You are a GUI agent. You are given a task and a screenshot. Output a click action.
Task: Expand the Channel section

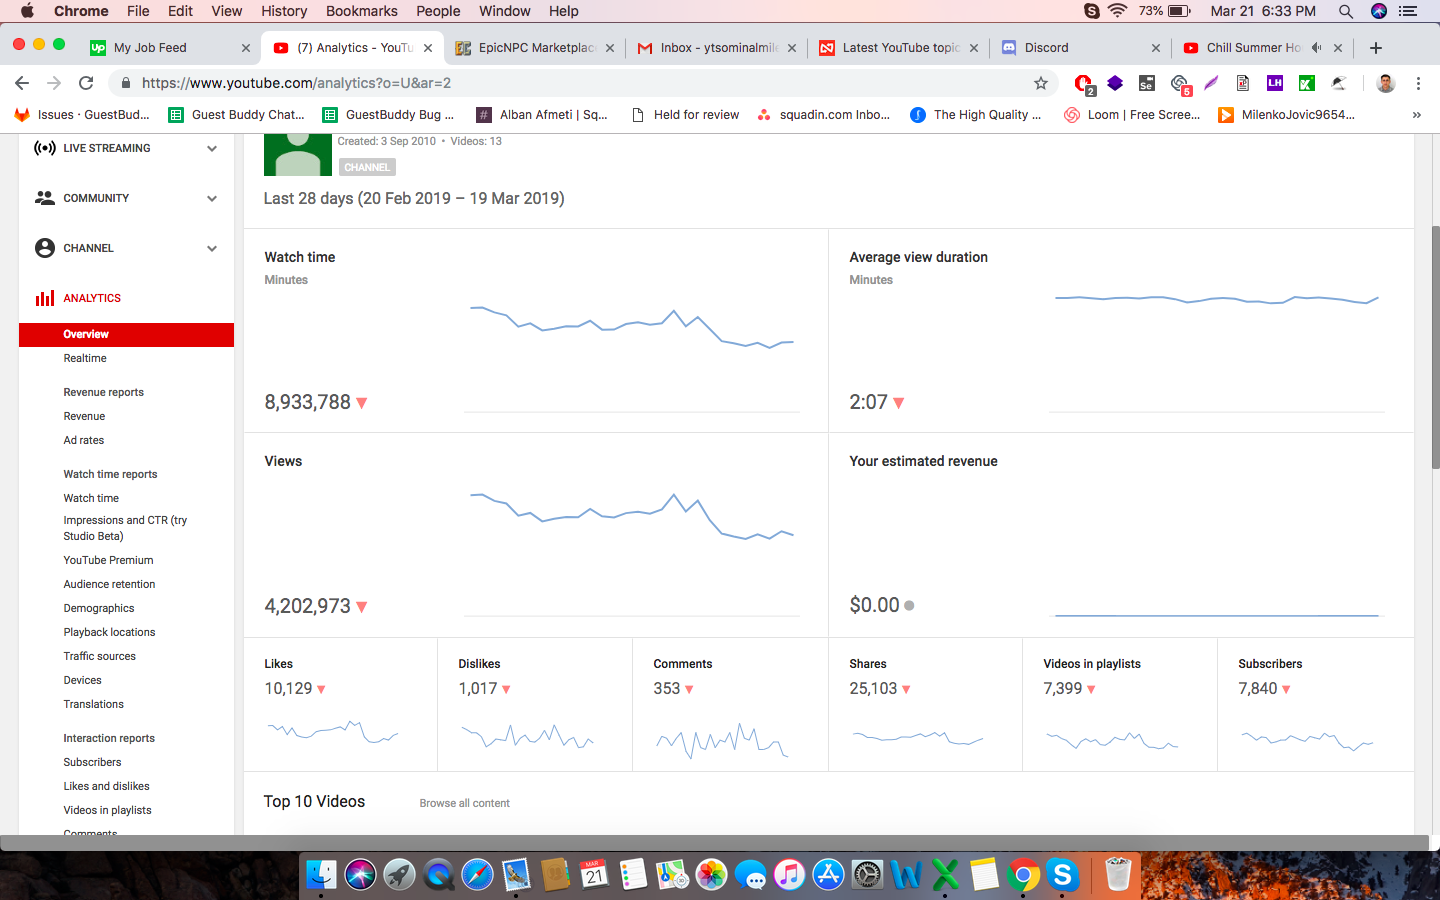coord(212,248)
